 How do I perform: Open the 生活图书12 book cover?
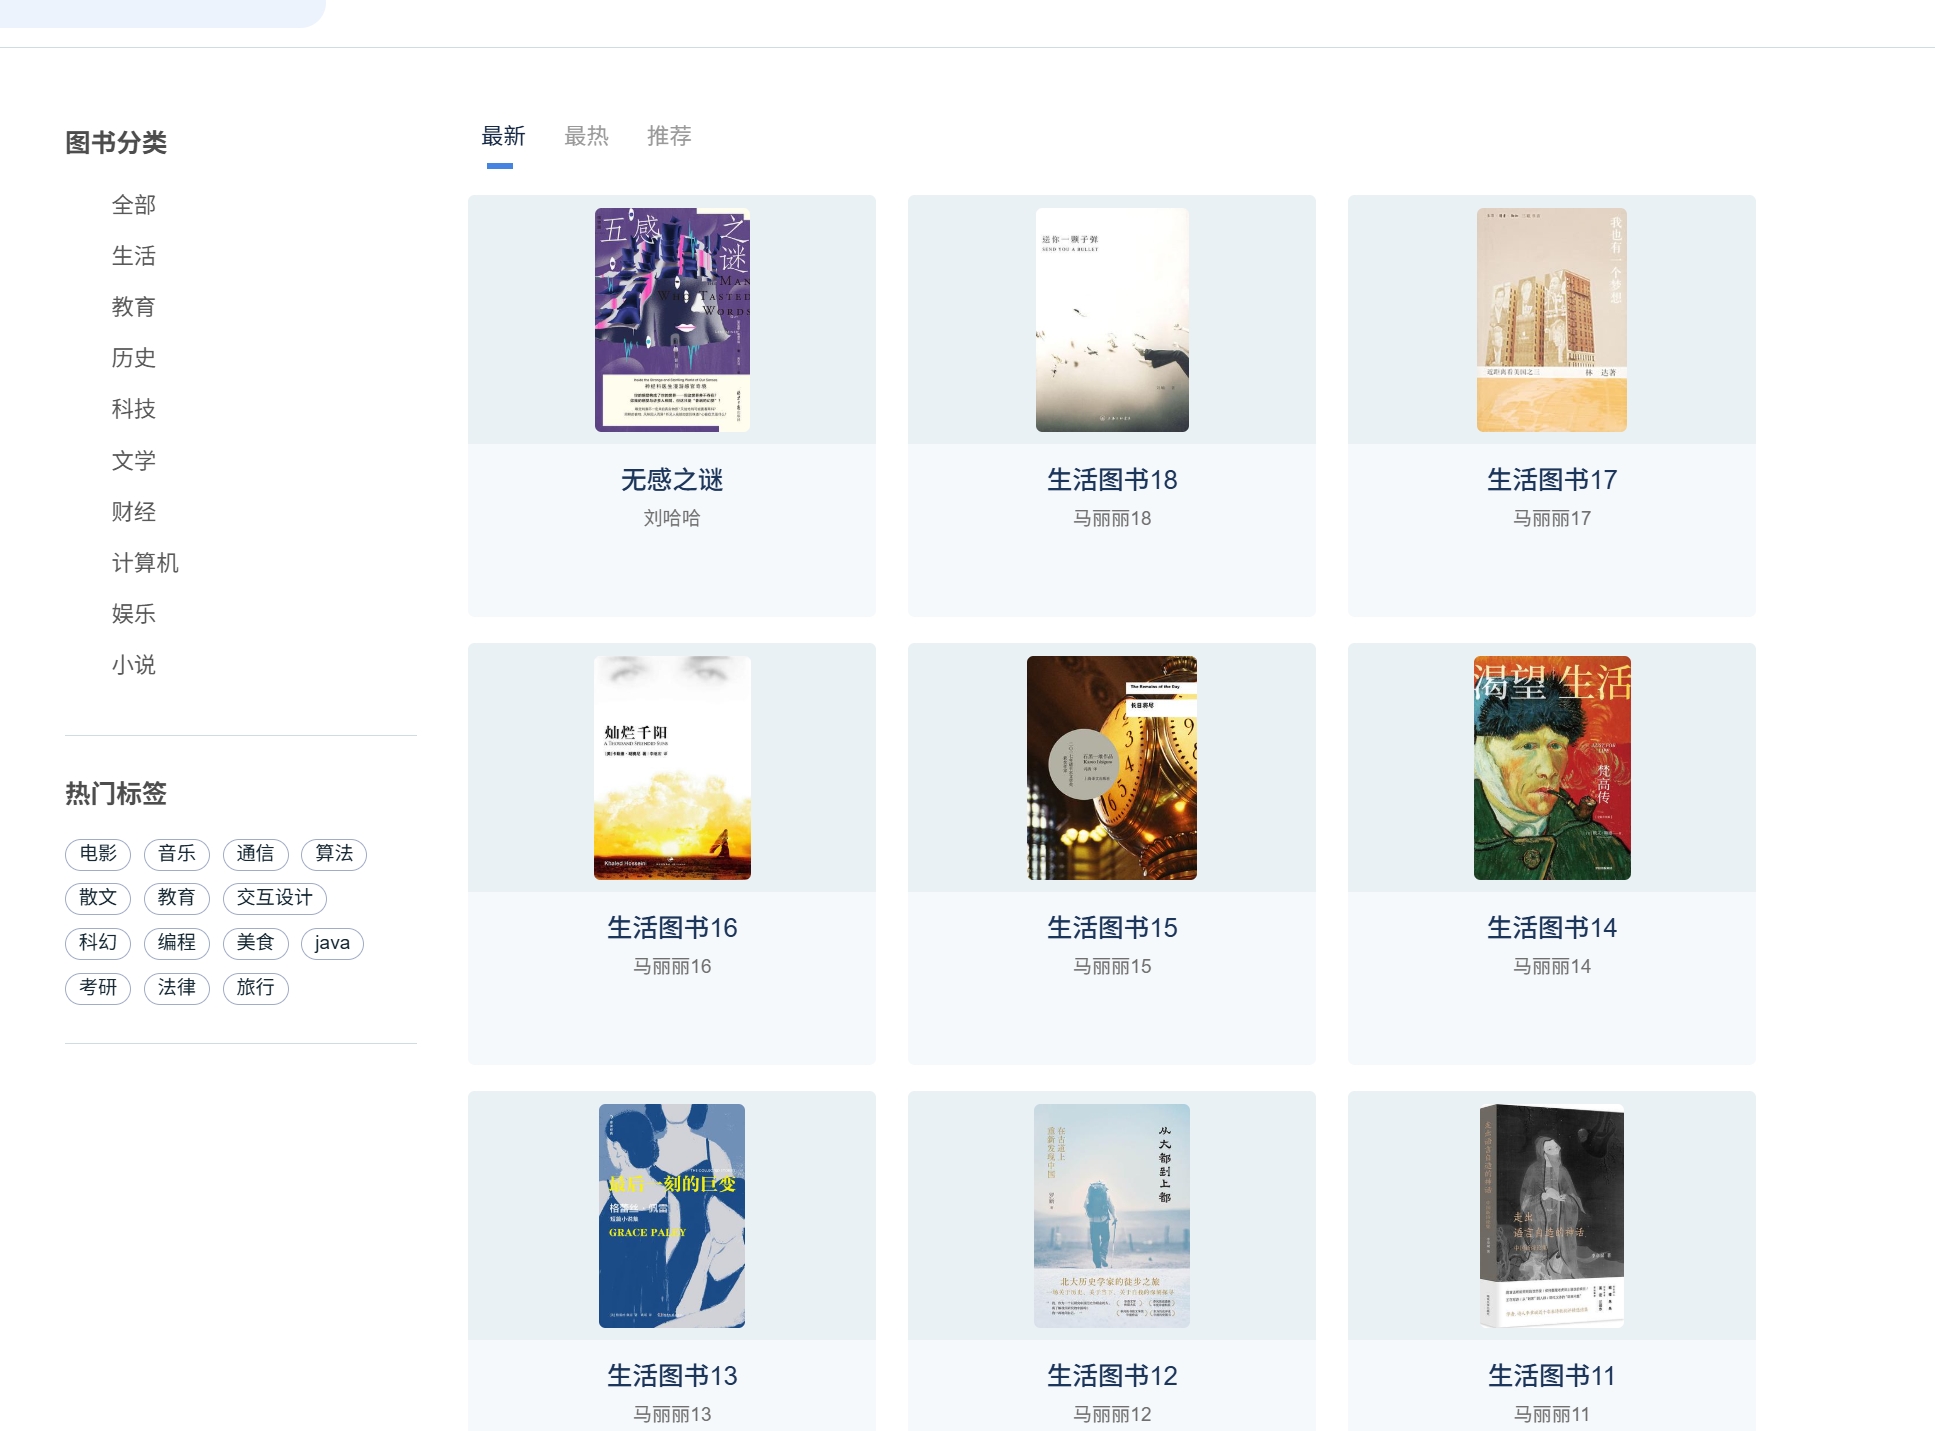pyautogui.click(x=1112, y=1216)
